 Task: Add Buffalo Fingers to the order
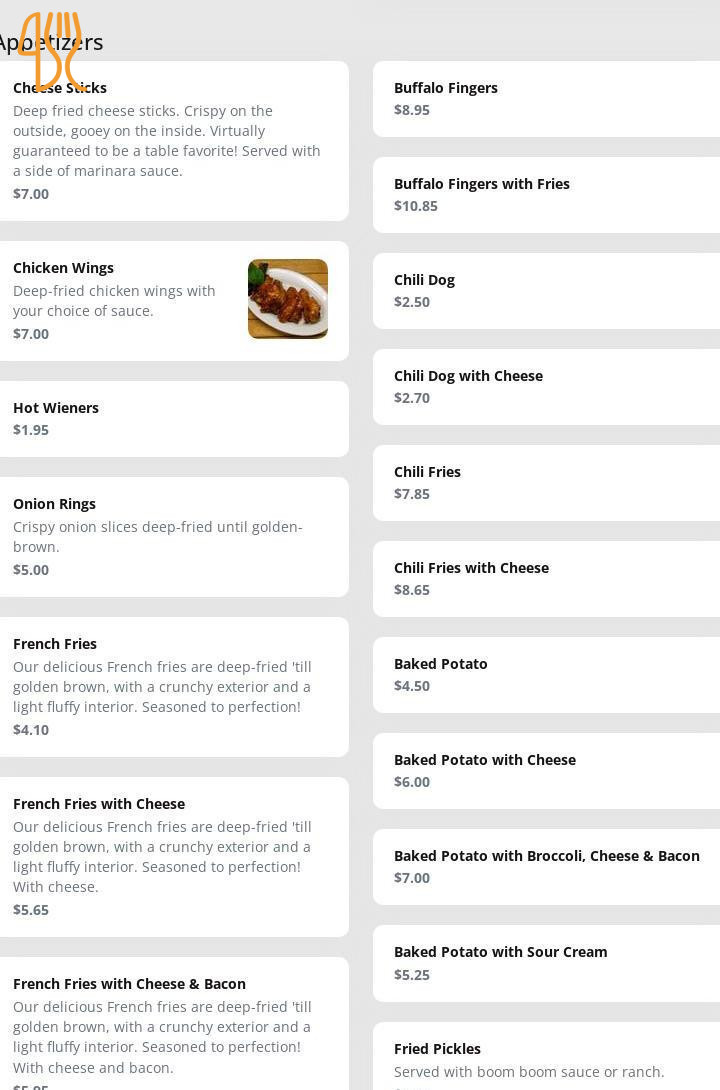546,99
